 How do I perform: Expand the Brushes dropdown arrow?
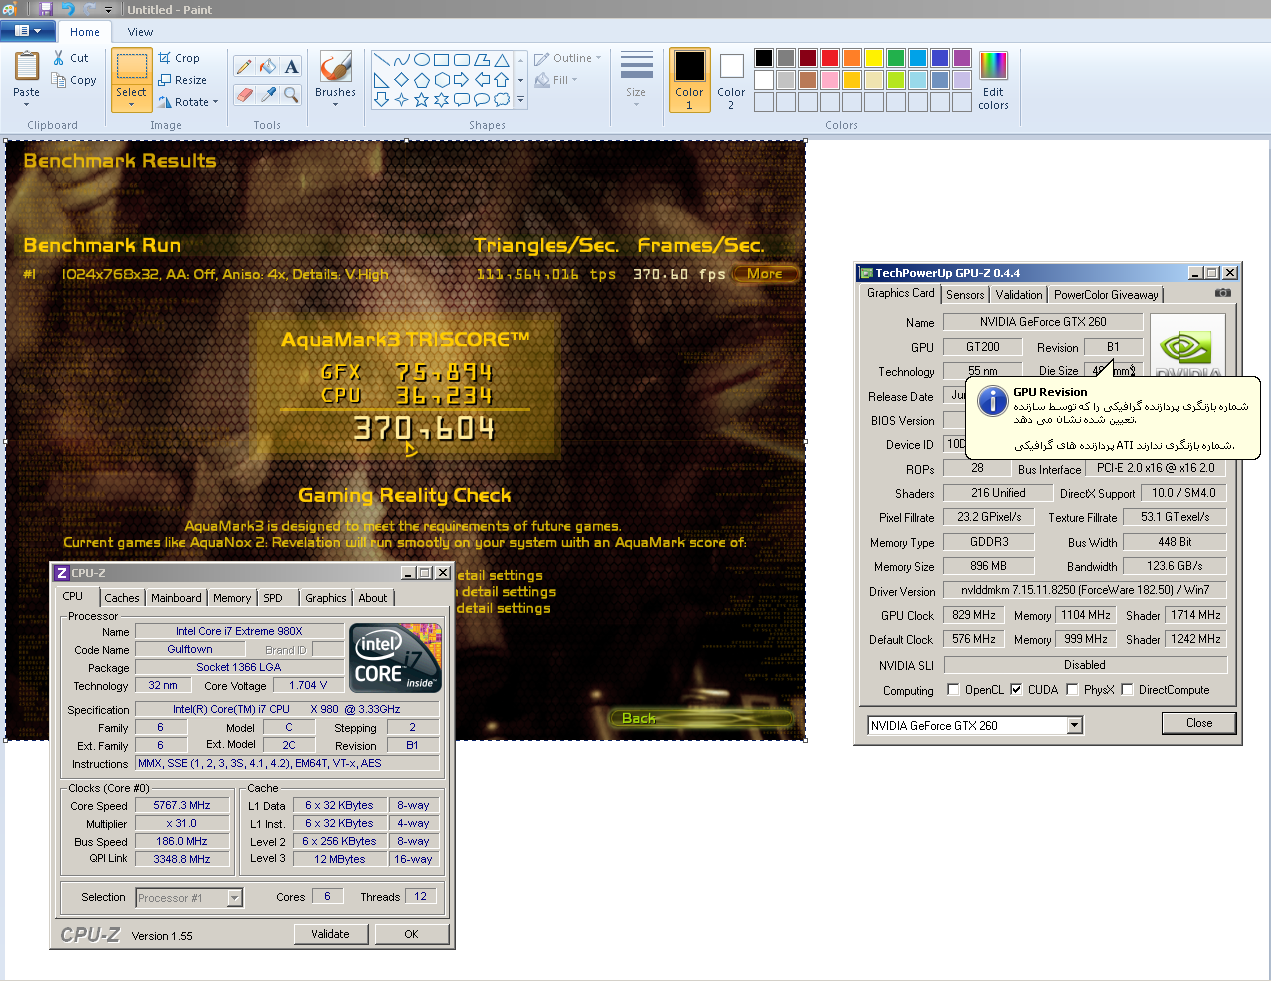pyautogui.click(x=335, y=103)
